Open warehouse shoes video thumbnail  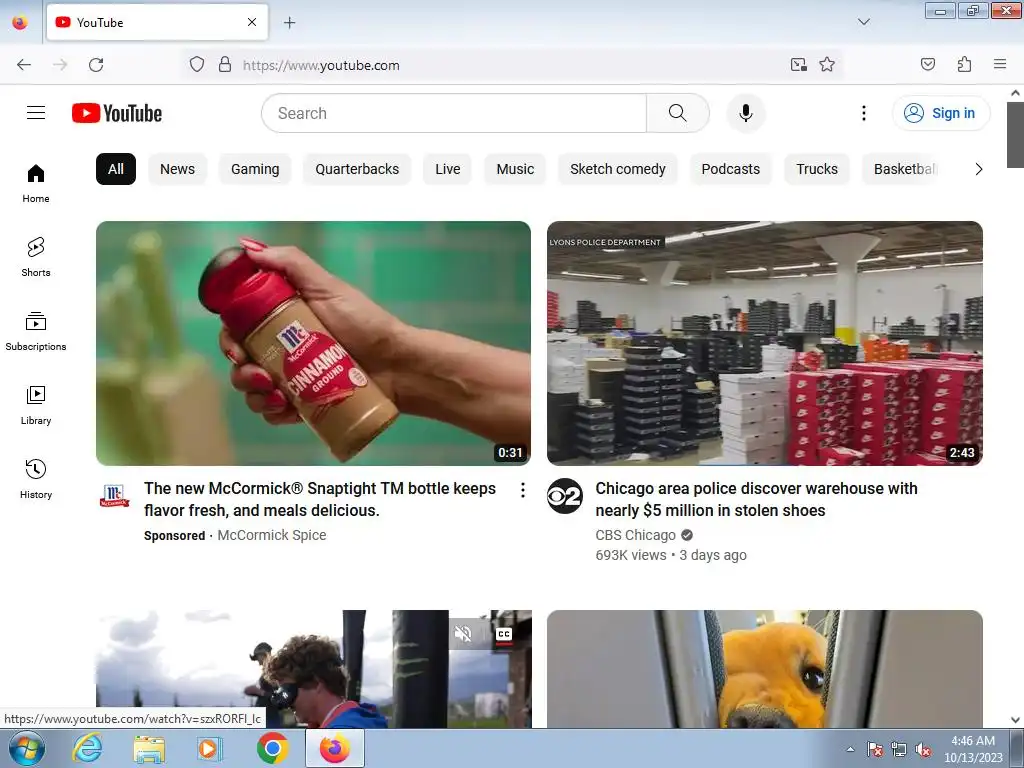point(765,343)
